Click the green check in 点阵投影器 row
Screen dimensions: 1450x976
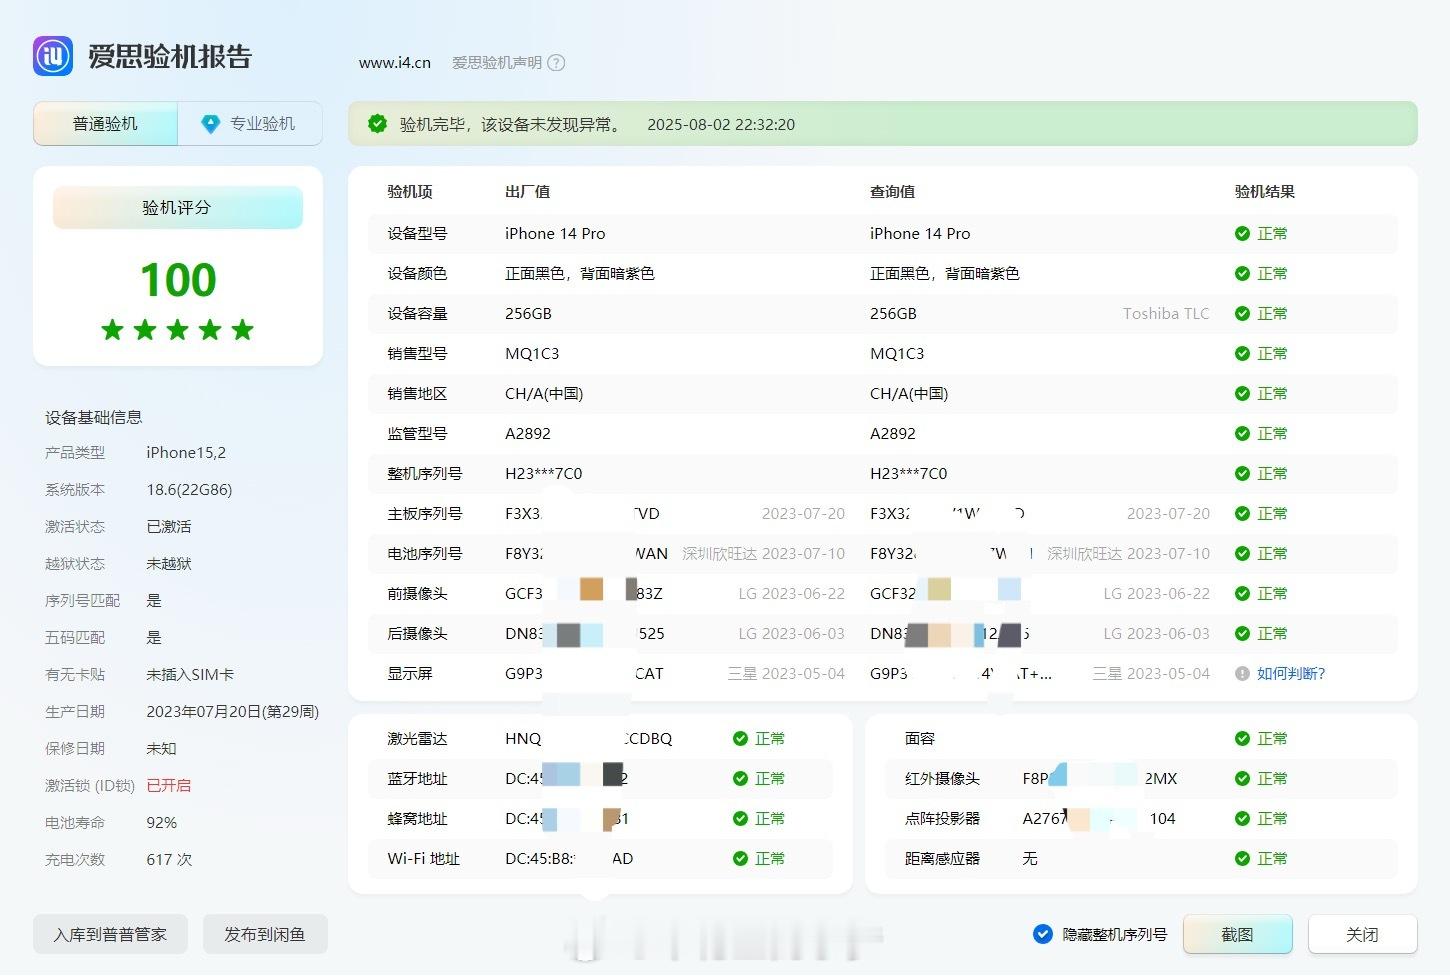[1242, 819]
